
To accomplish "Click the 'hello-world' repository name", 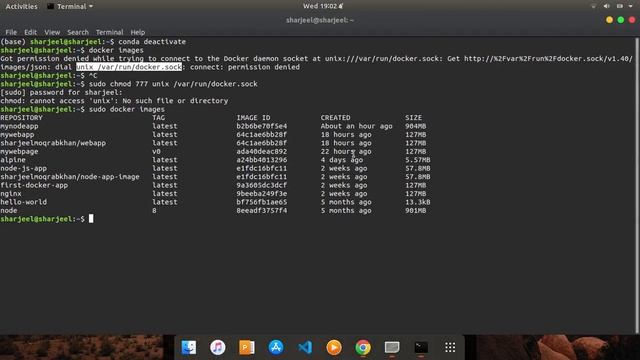I will pos(23,202).
